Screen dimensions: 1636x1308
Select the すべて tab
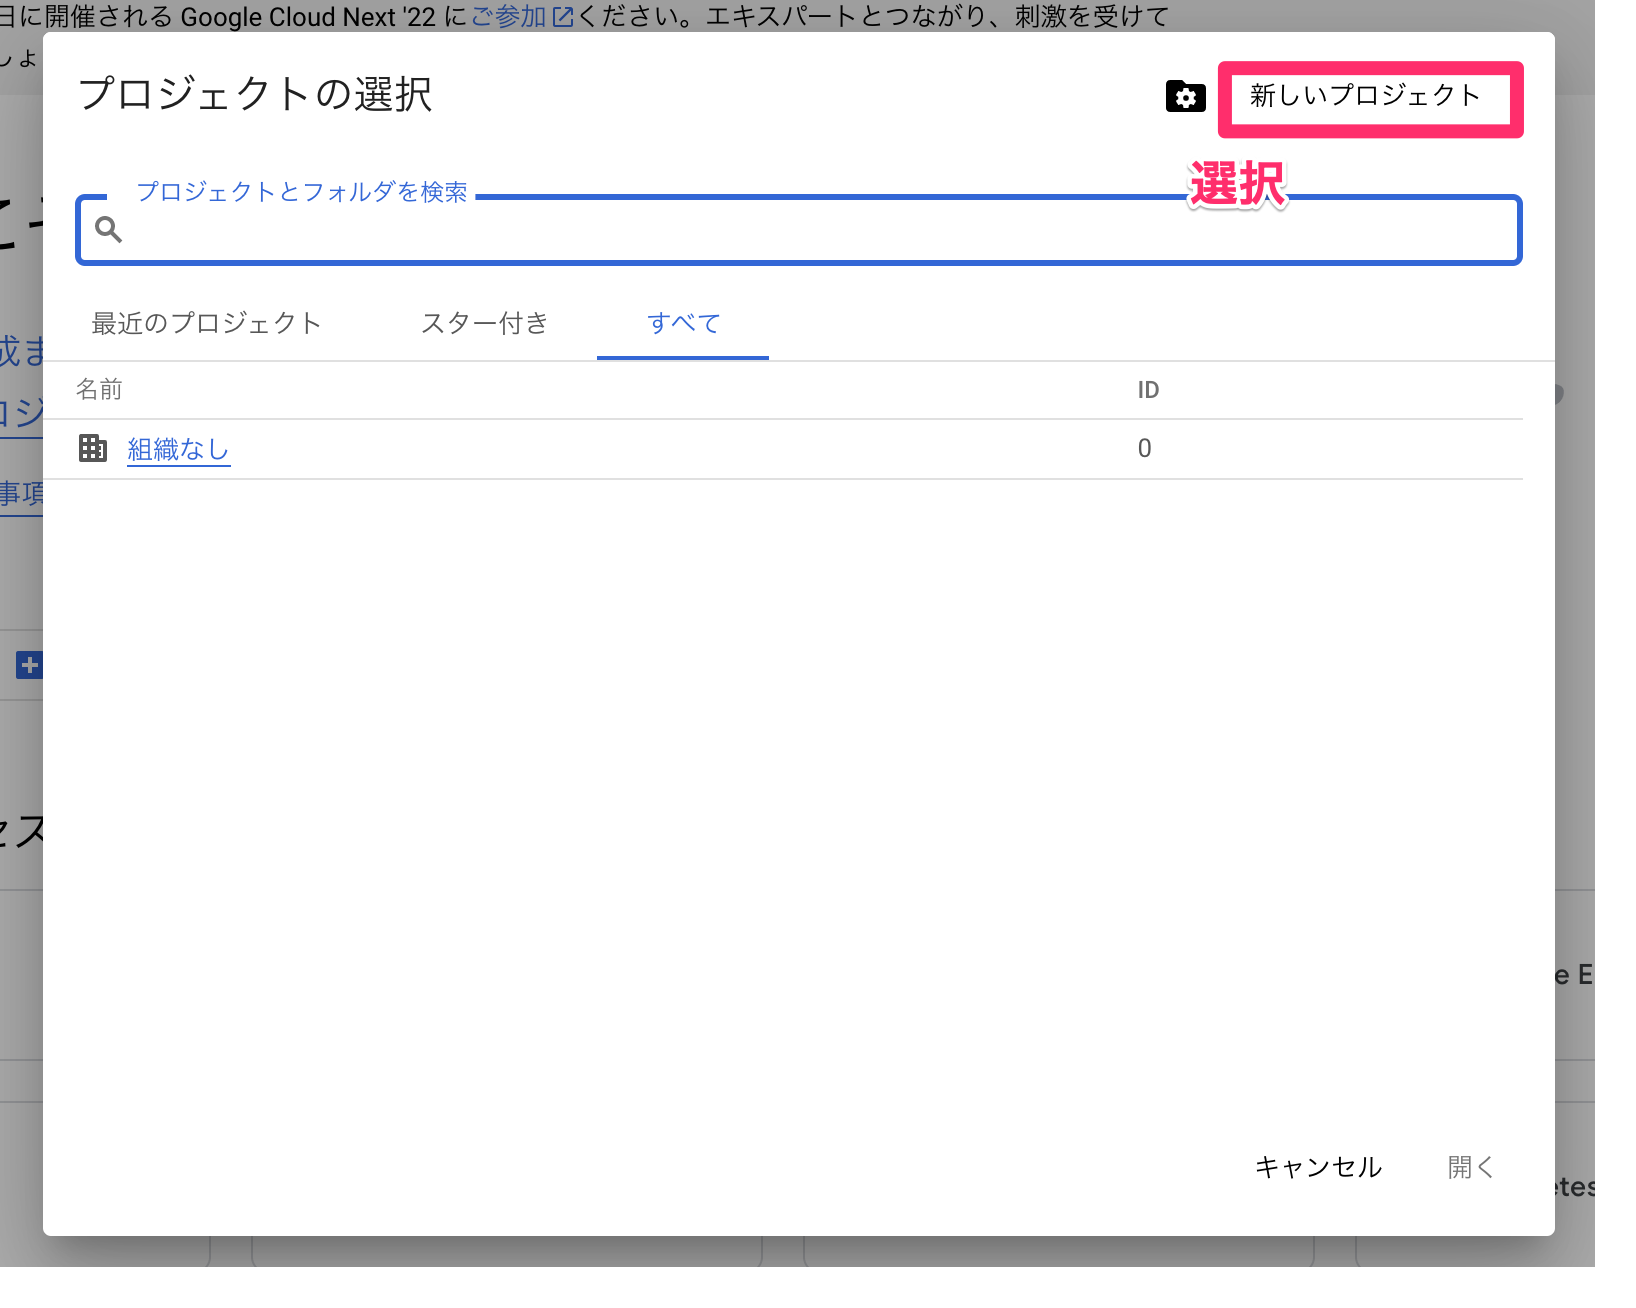683,323
